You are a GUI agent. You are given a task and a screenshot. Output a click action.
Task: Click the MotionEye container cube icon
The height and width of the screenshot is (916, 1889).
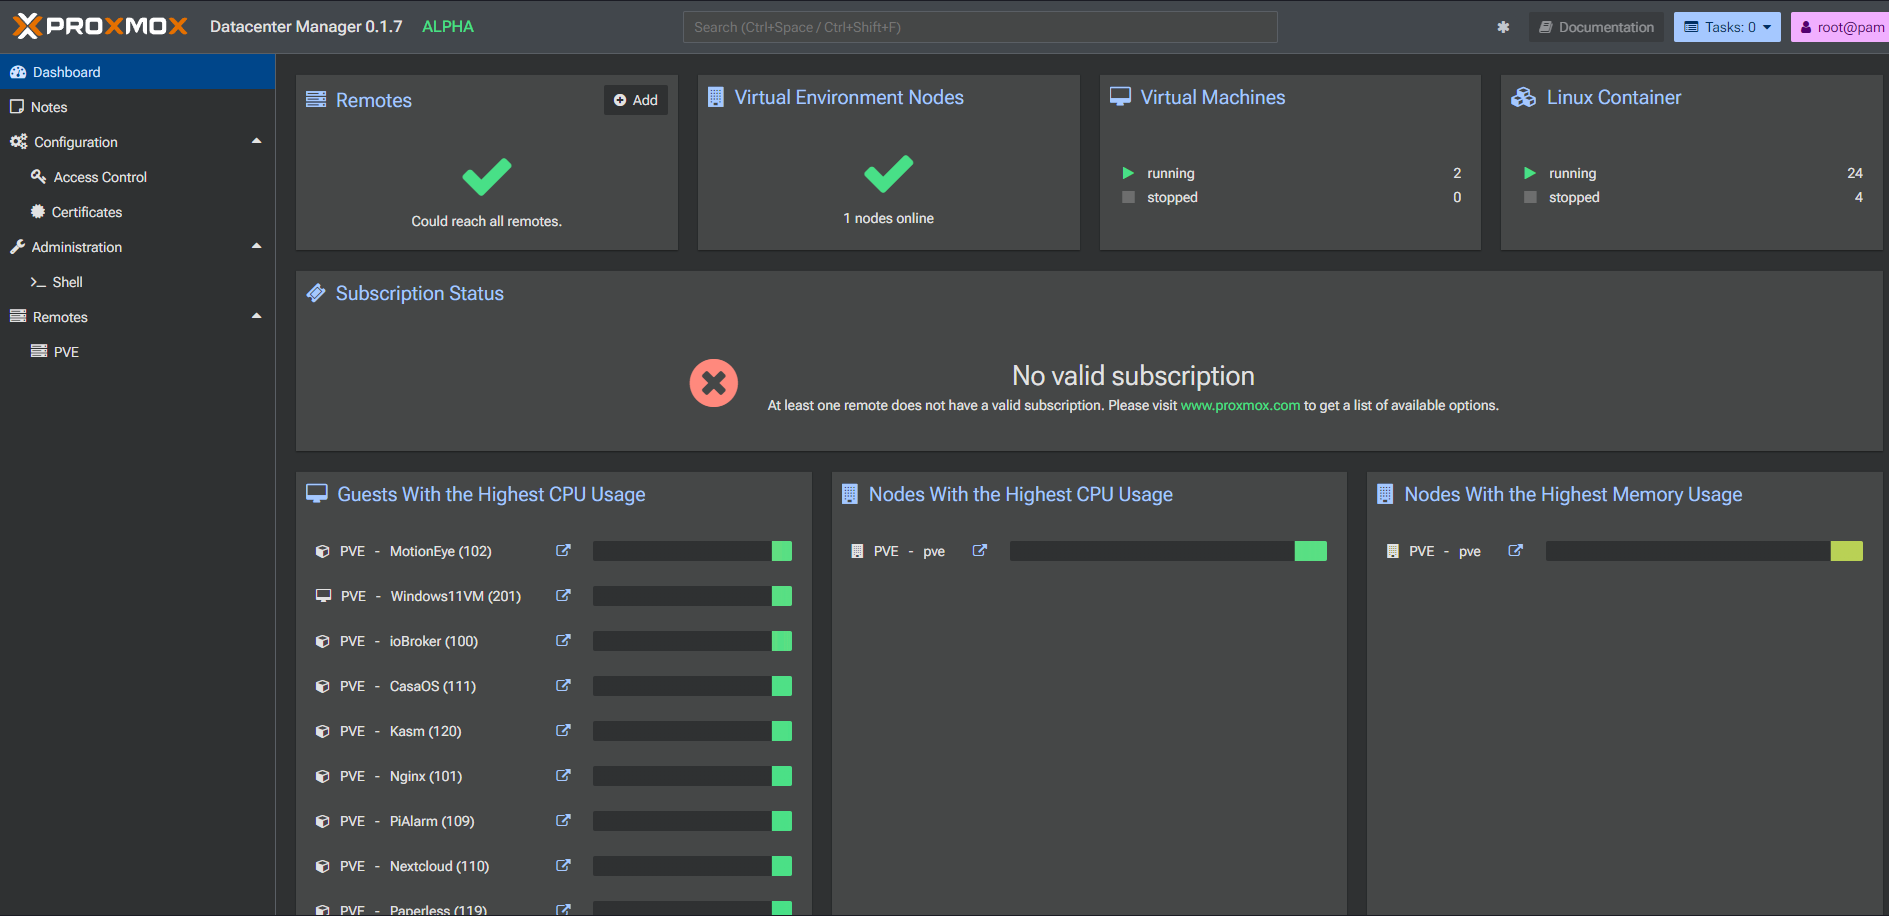(322, 551)
